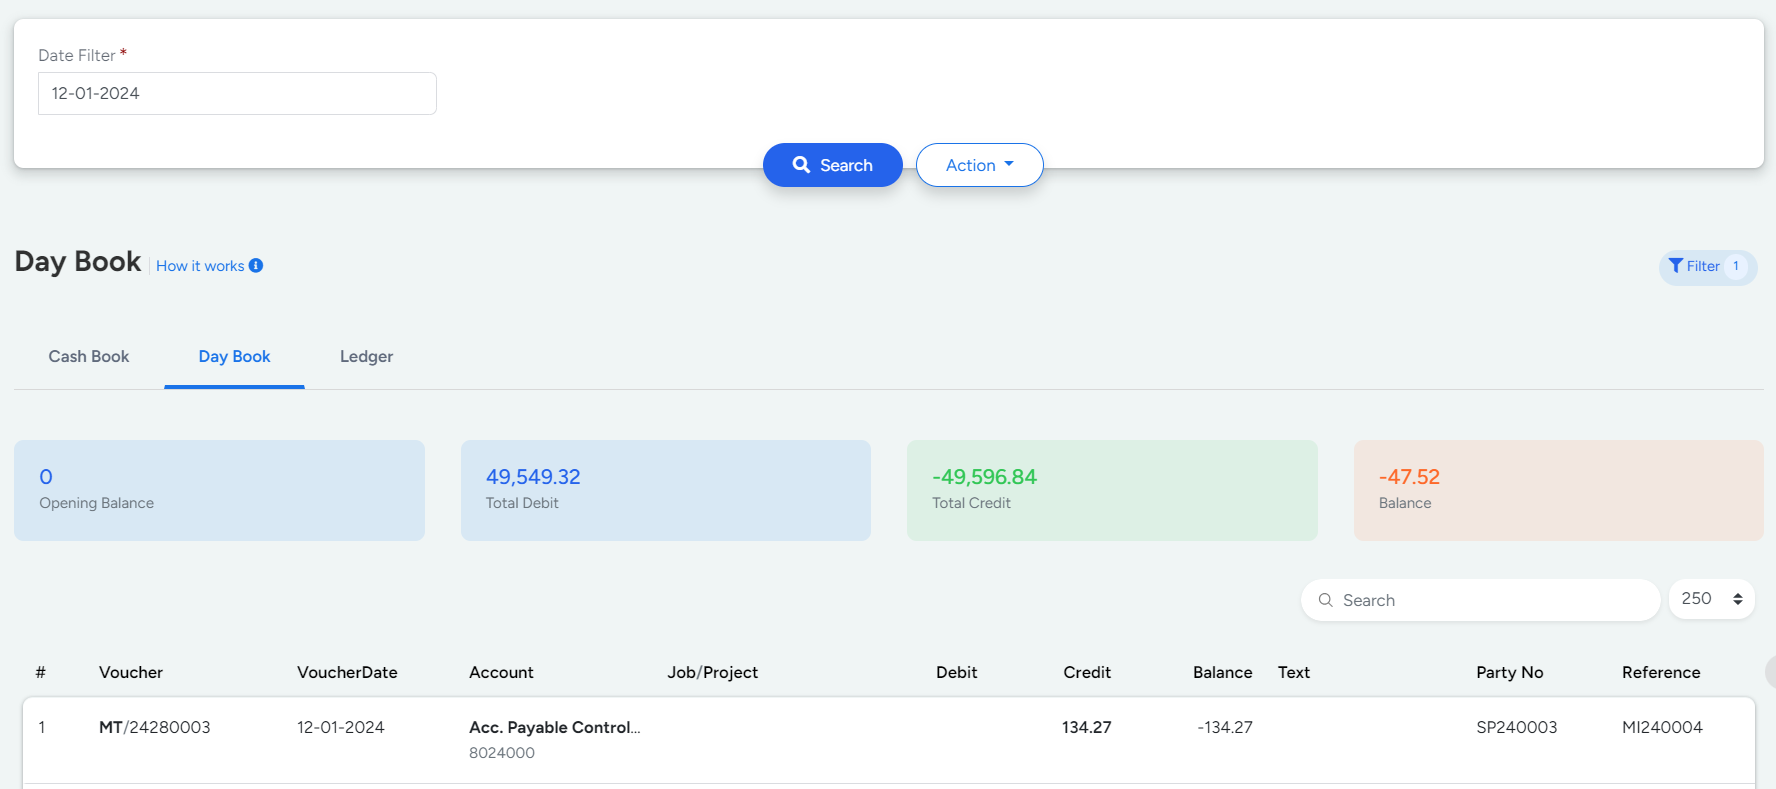Switch to the Ledger tab
This screenshot has height=789, width=1776.
pyautogui.click(x=366, y=357)
